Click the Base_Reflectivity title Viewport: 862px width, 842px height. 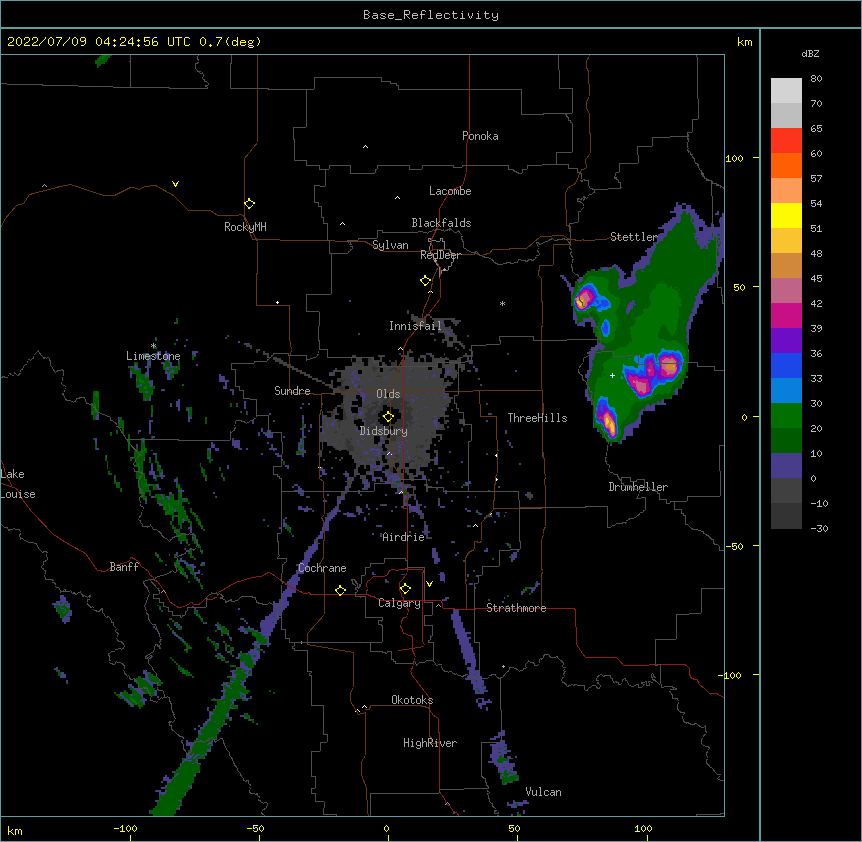(431, 15)
